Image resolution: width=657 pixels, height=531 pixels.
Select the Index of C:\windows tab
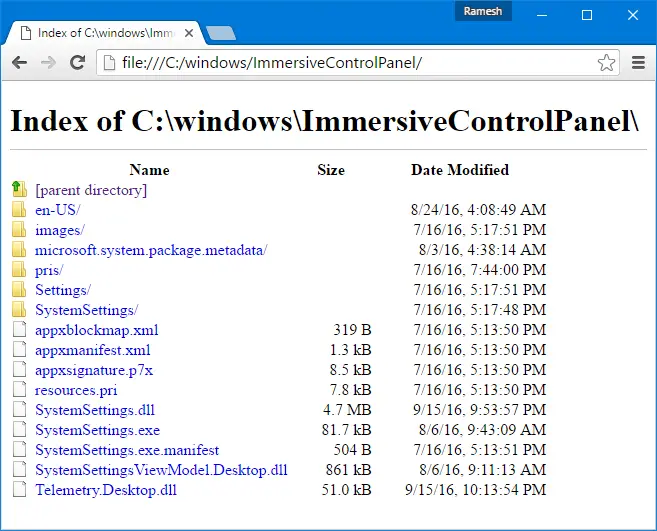pyautogui.click(x=105, y=33)
